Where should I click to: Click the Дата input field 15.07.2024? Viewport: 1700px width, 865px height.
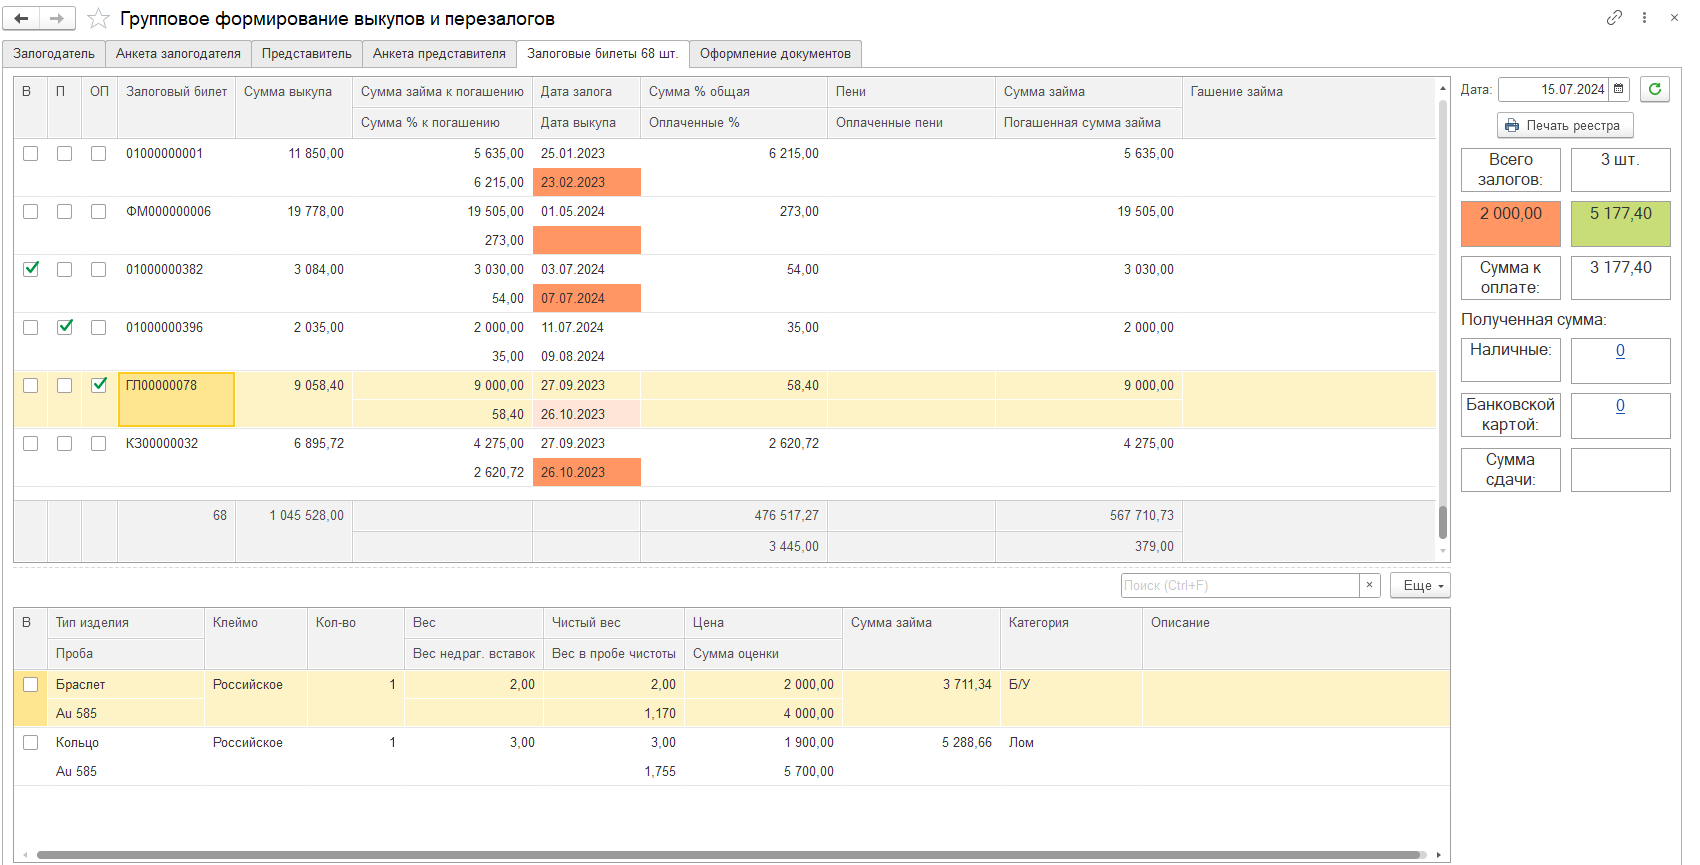(x=1553, y=89)
